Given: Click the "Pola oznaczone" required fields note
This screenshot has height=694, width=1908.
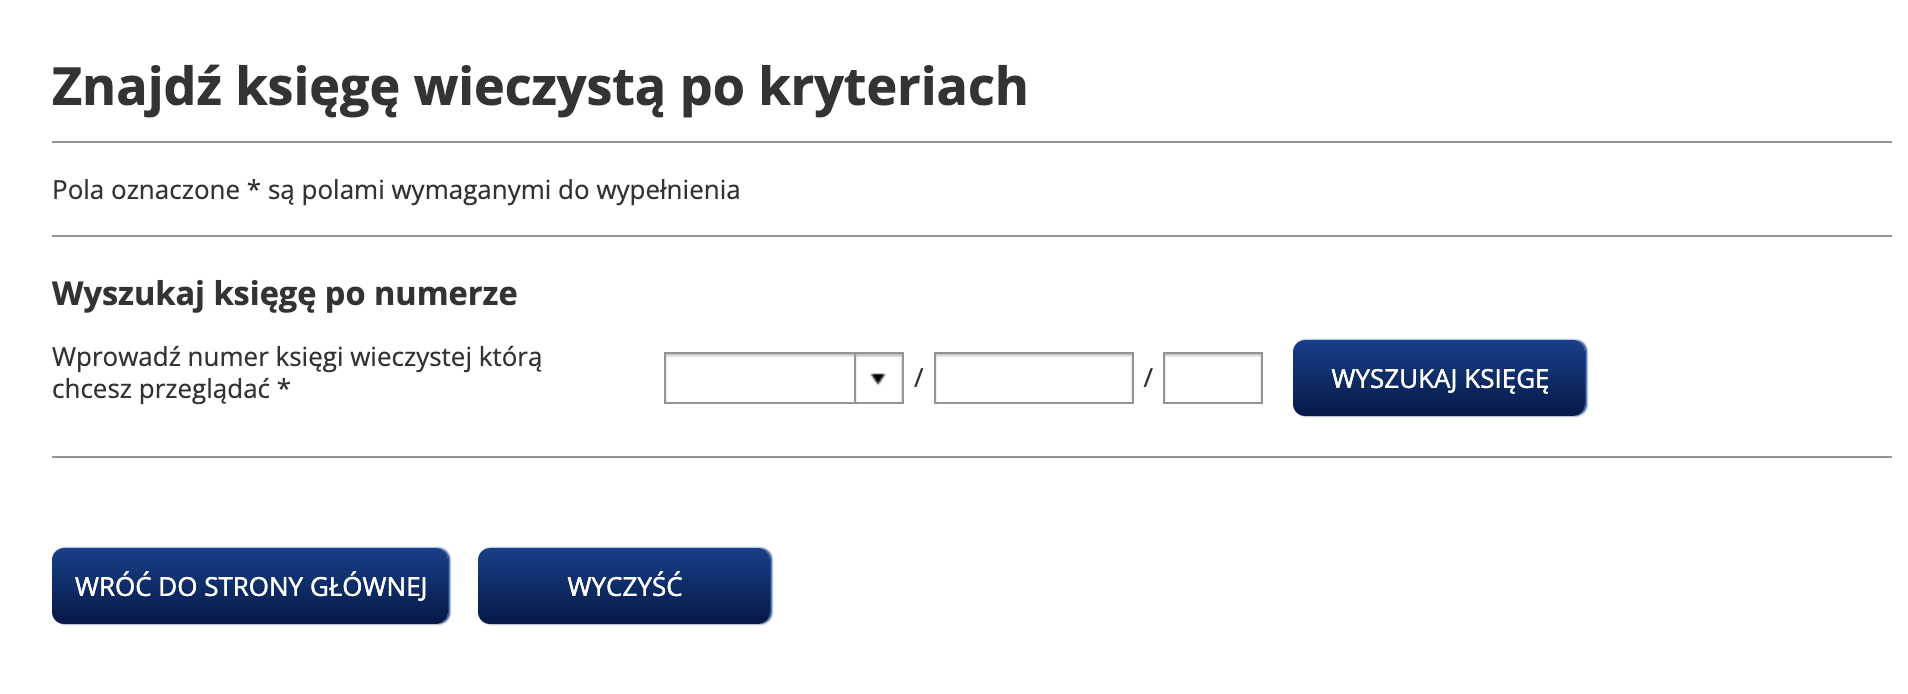Looking at the screenshot, I should [x=396, y=190].
